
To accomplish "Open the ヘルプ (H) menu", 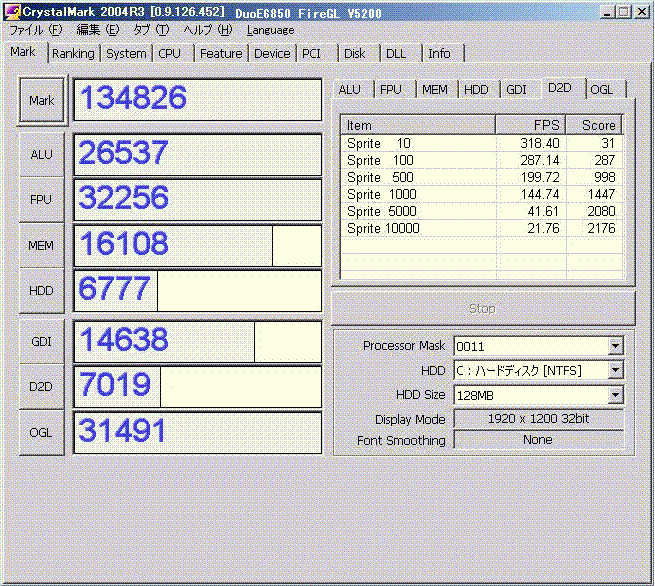I will pyautogui.click(x=208, y=30).
